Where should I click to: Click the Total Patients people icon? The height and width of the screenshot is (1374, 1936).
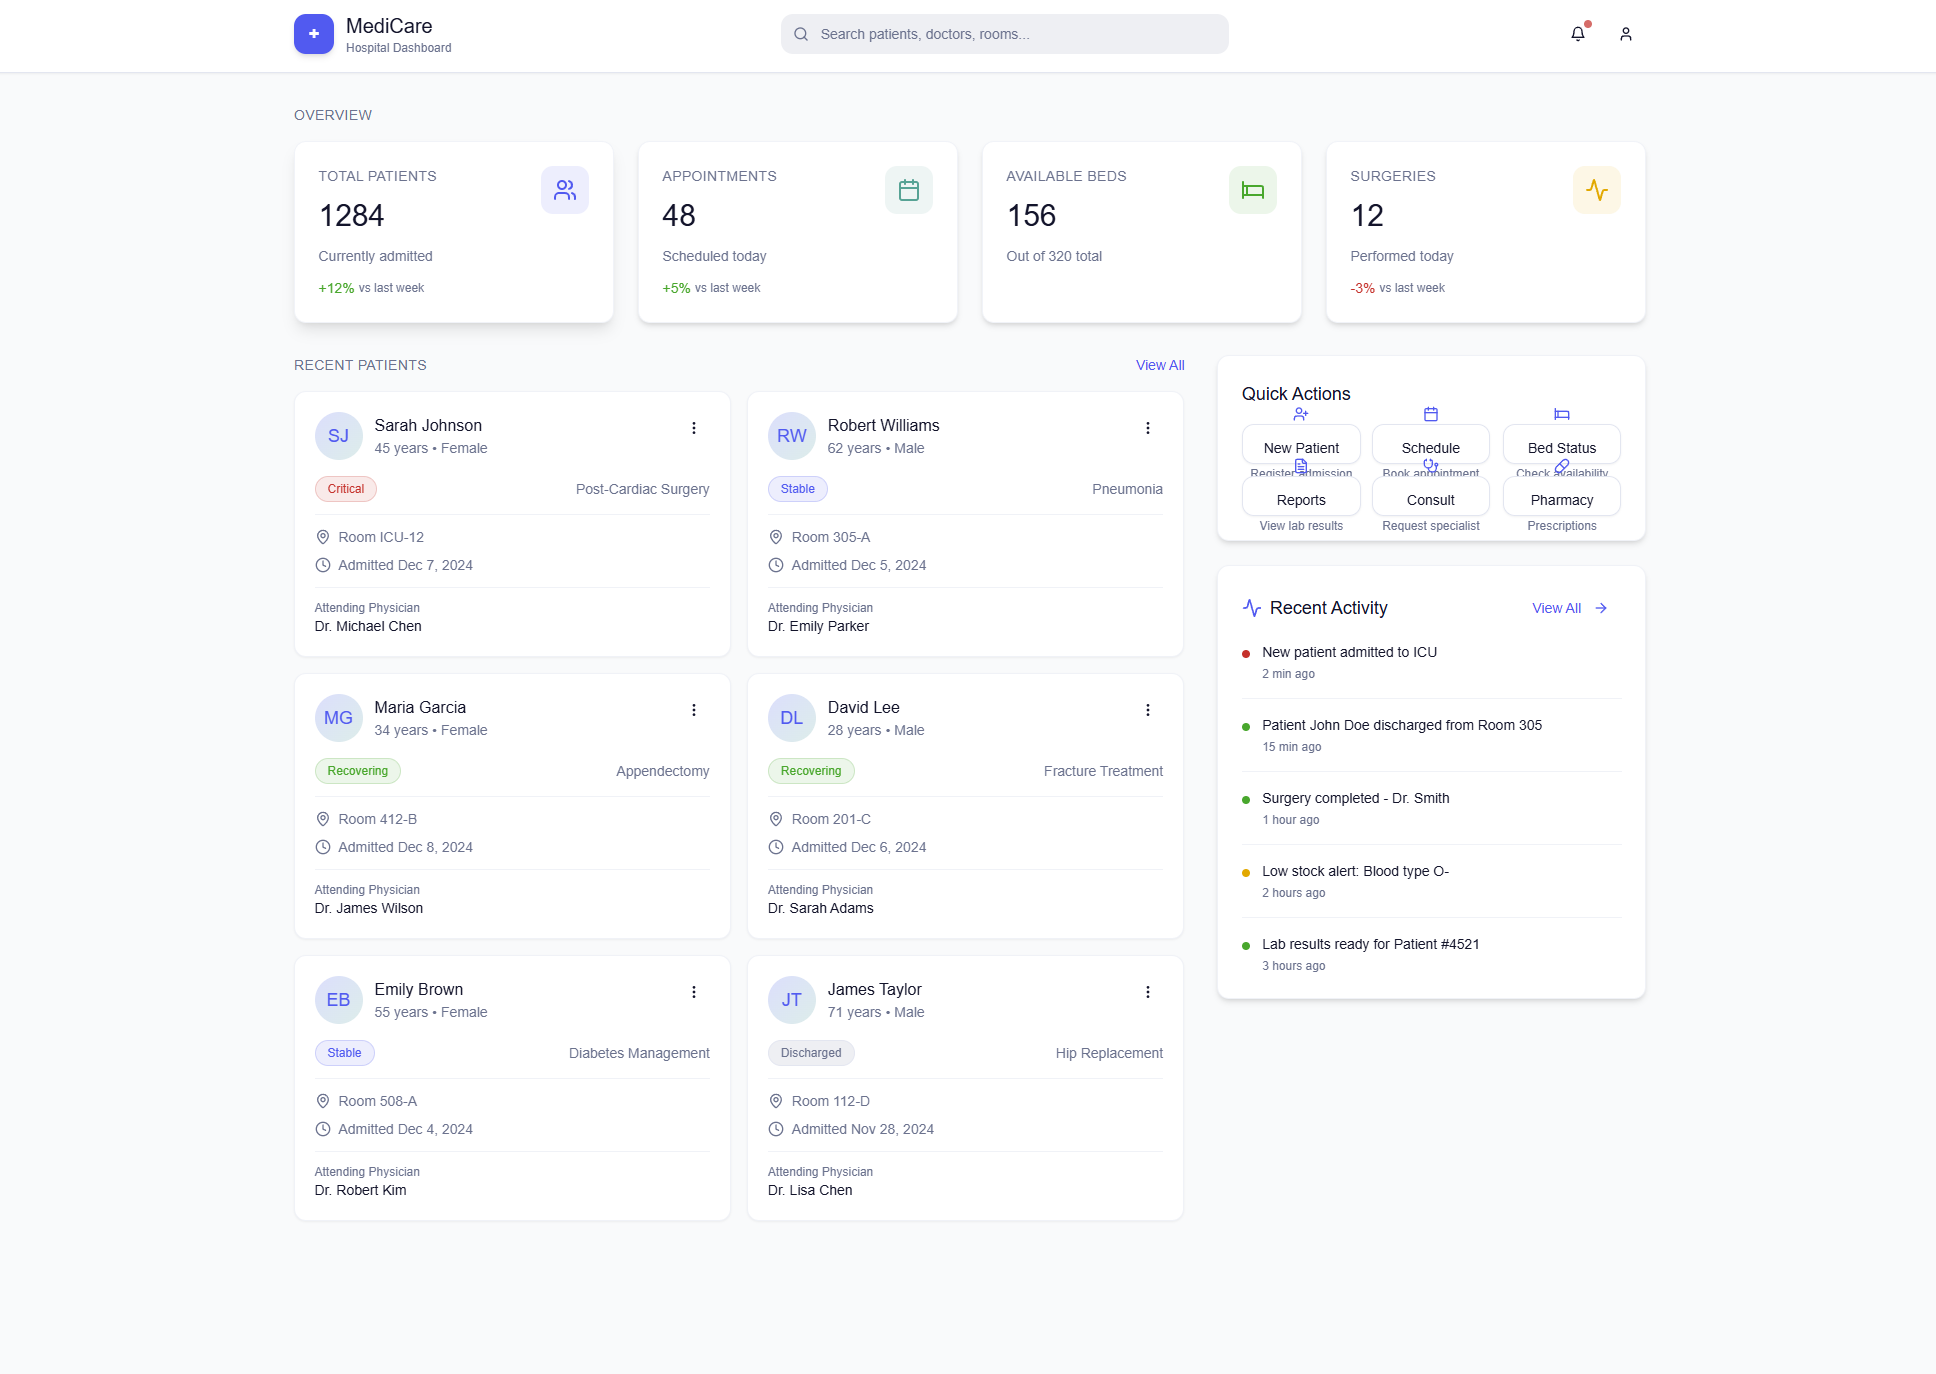(x=564, y=190)
